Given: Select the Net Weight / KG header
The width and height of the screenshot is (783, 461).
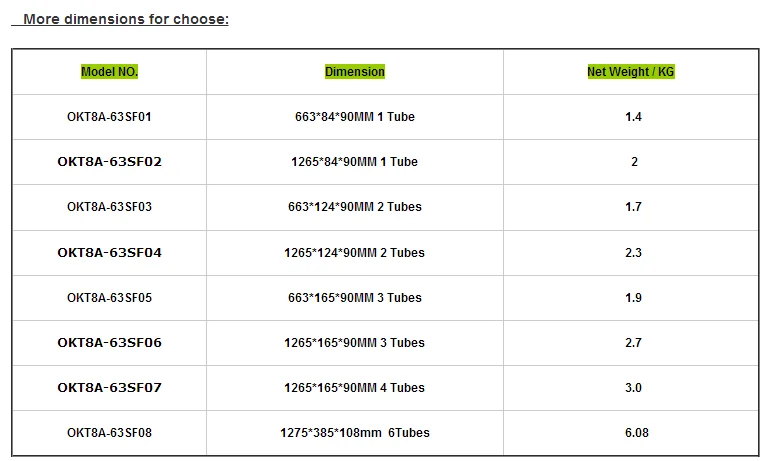Looking at the screenshot, I should point(631,72).
